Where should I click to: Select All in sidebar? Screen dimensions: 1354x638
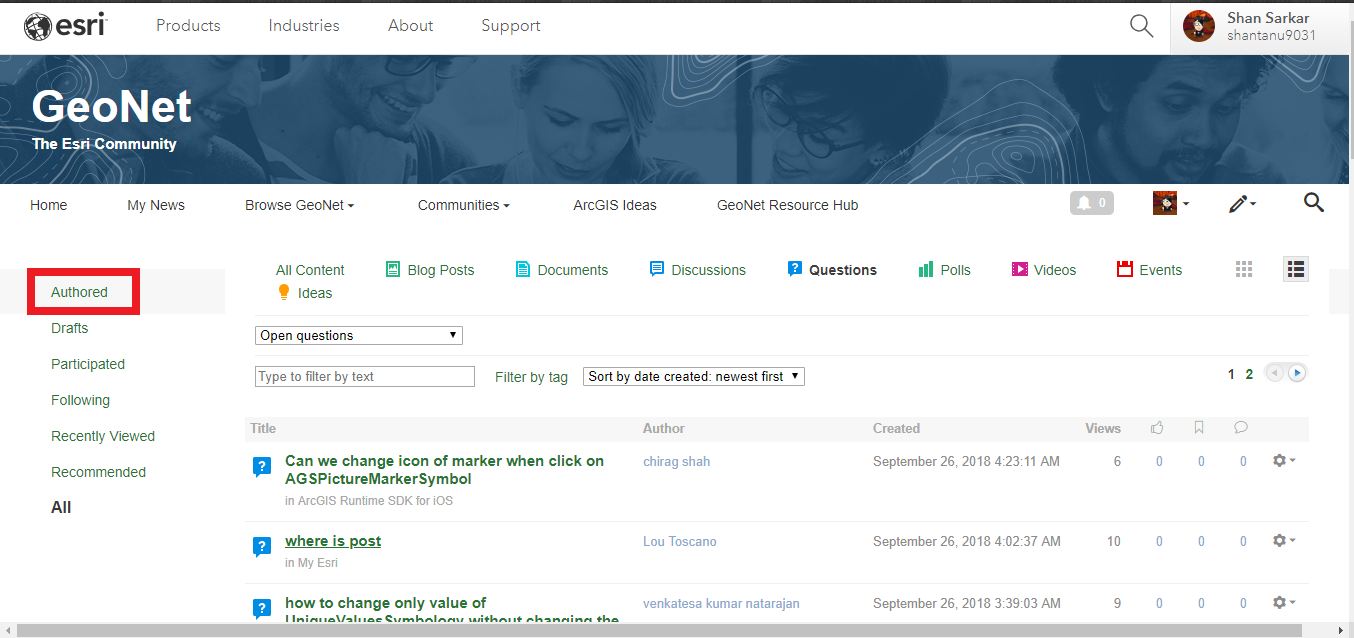point(61,507)
